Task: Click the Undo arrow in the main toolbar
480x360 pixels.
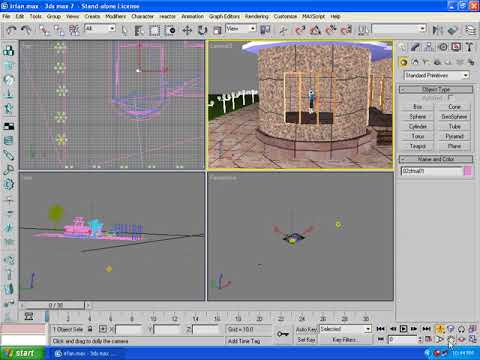Action: coord(11,30)
